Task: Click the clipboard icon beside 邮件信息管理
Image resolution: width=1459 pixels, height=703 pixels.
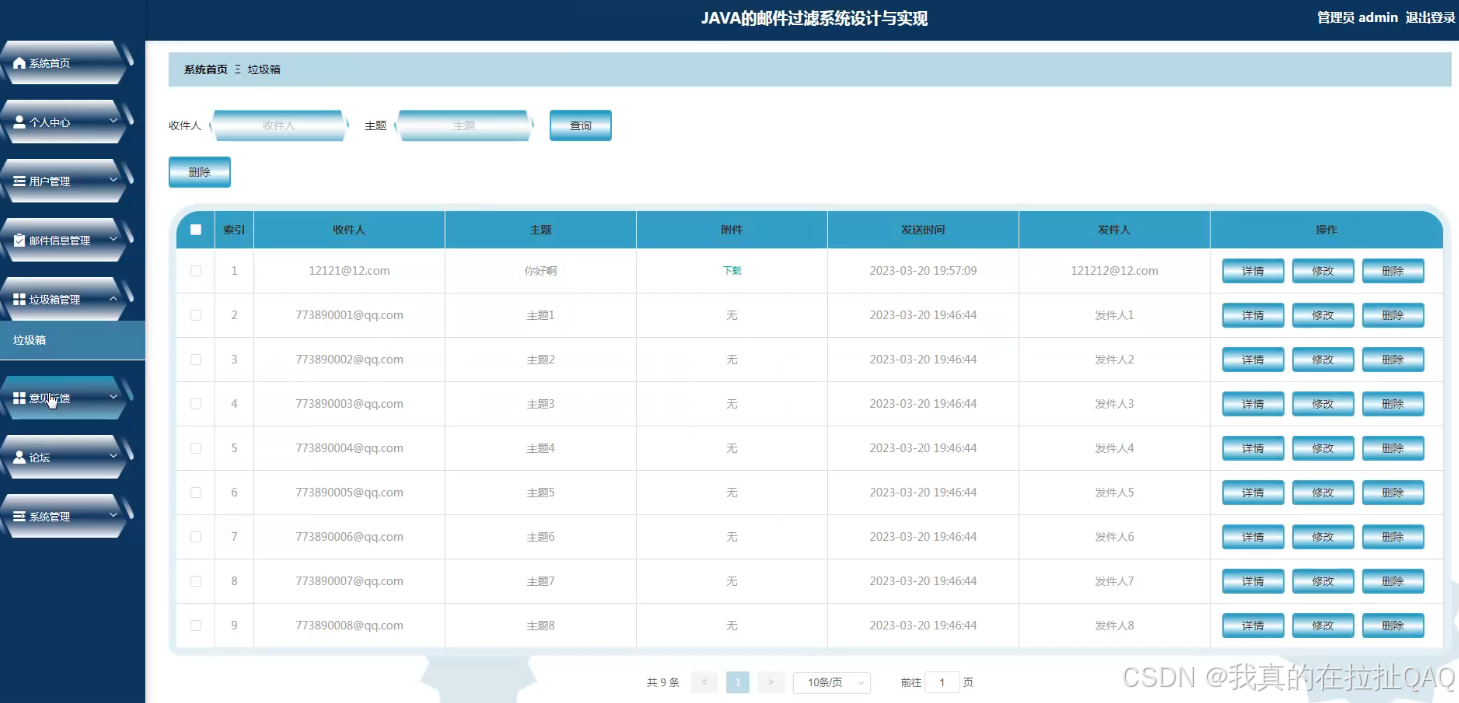Action: tap(19, 240)
